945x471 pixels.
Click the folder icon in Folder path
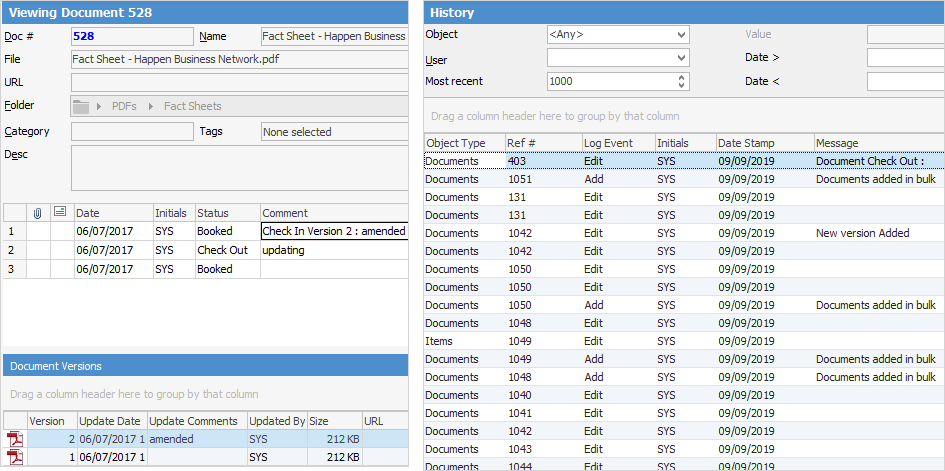click(x=82, y=106)
